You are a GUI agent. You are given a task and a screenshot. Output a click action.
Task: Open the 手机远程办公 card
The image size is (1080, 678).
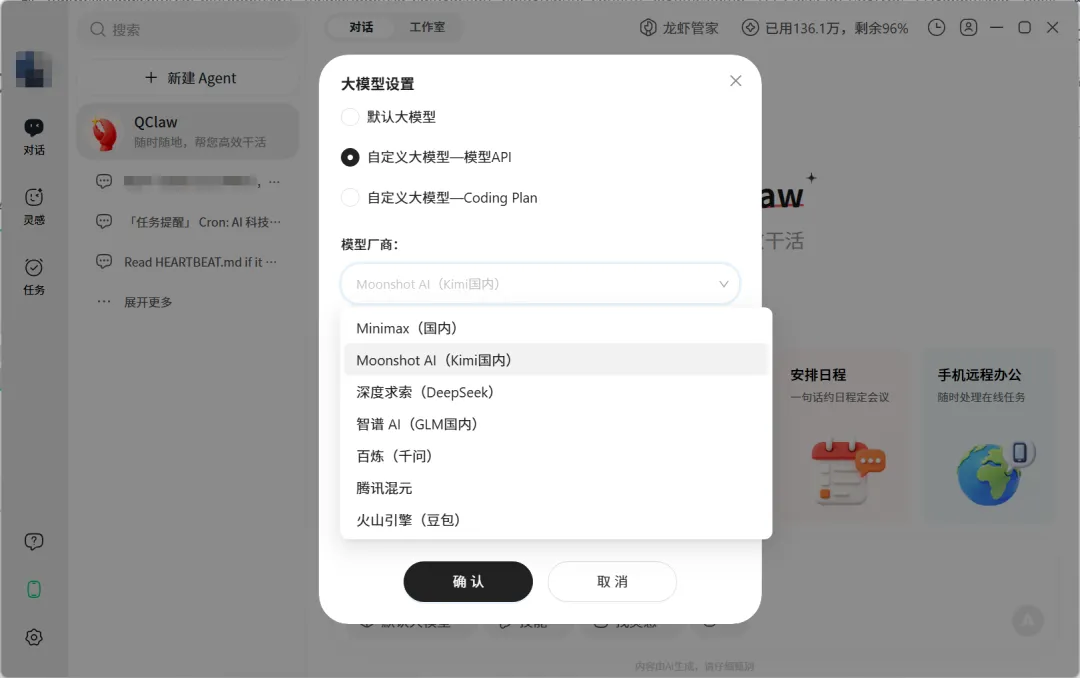click(988, 438)
